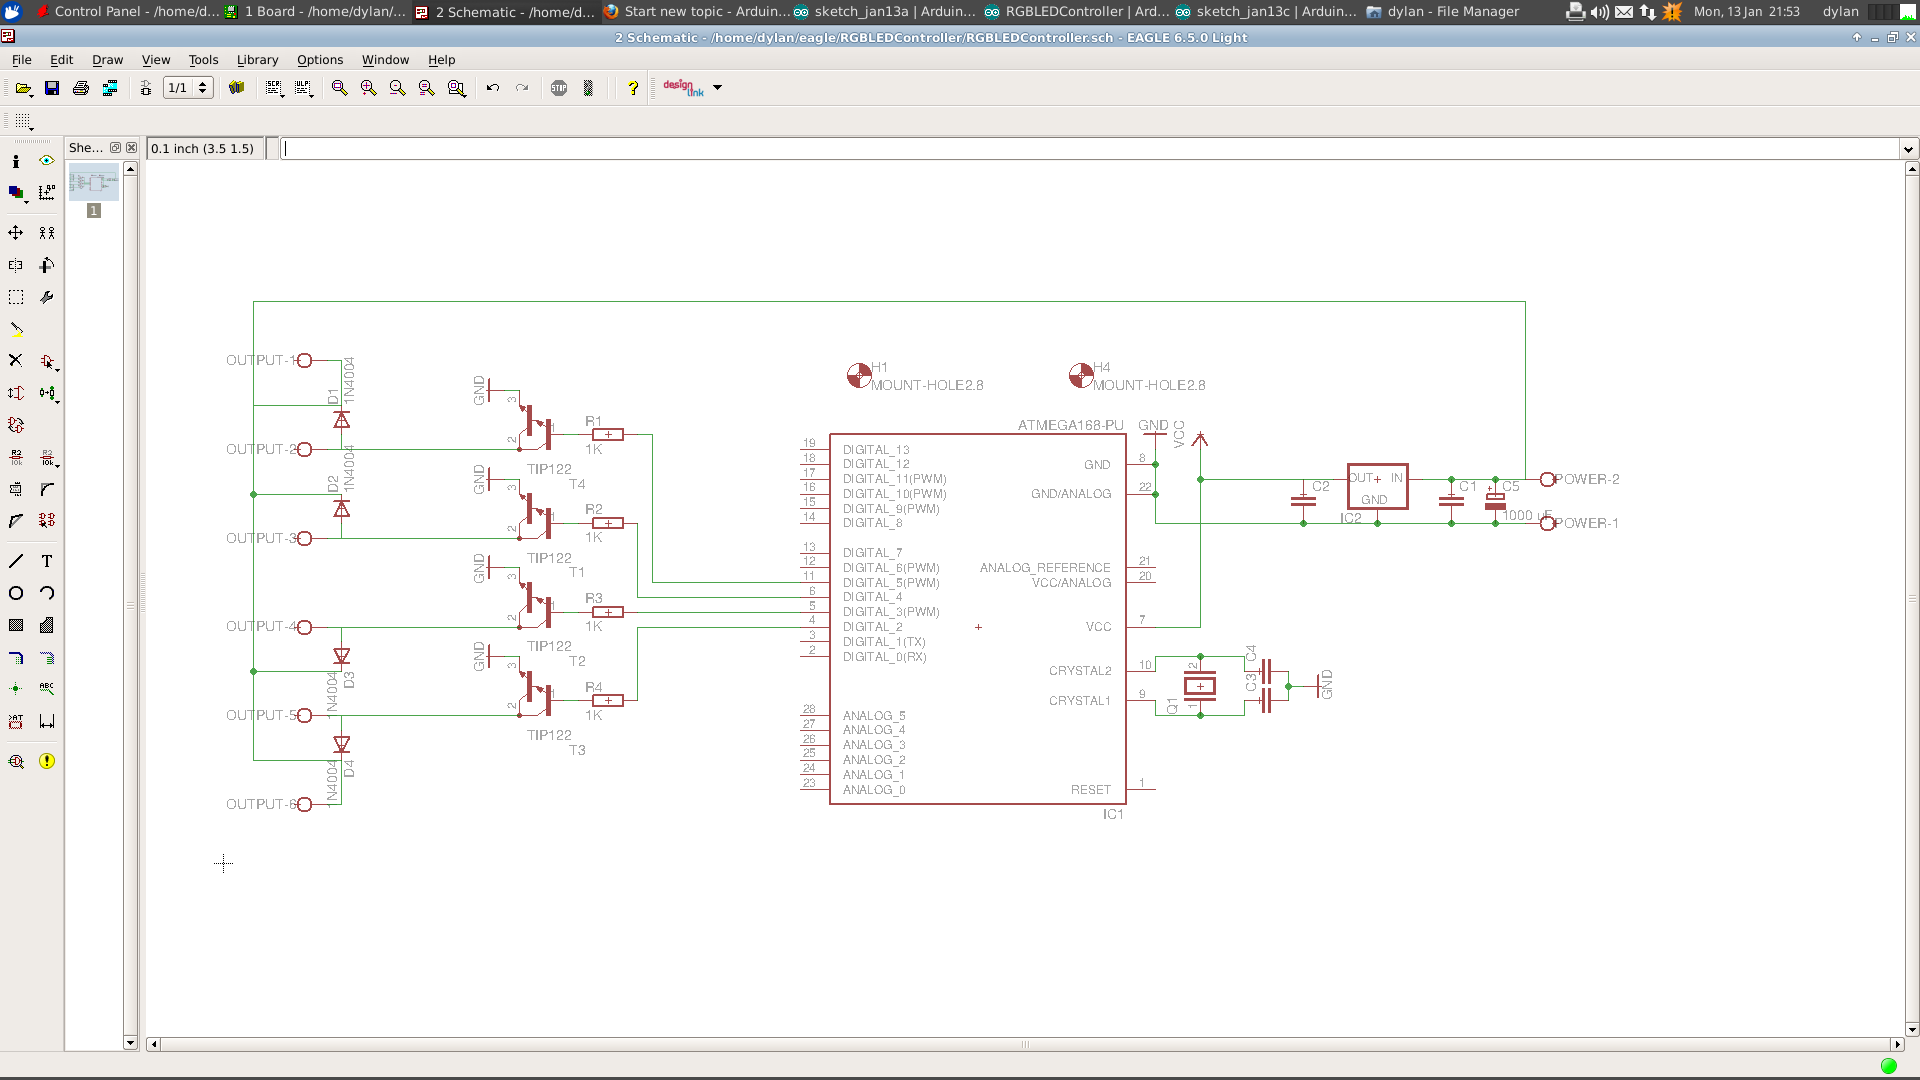1920x1080 pixels.
Task: Click the Help question mark button
Action: (633, 88)
